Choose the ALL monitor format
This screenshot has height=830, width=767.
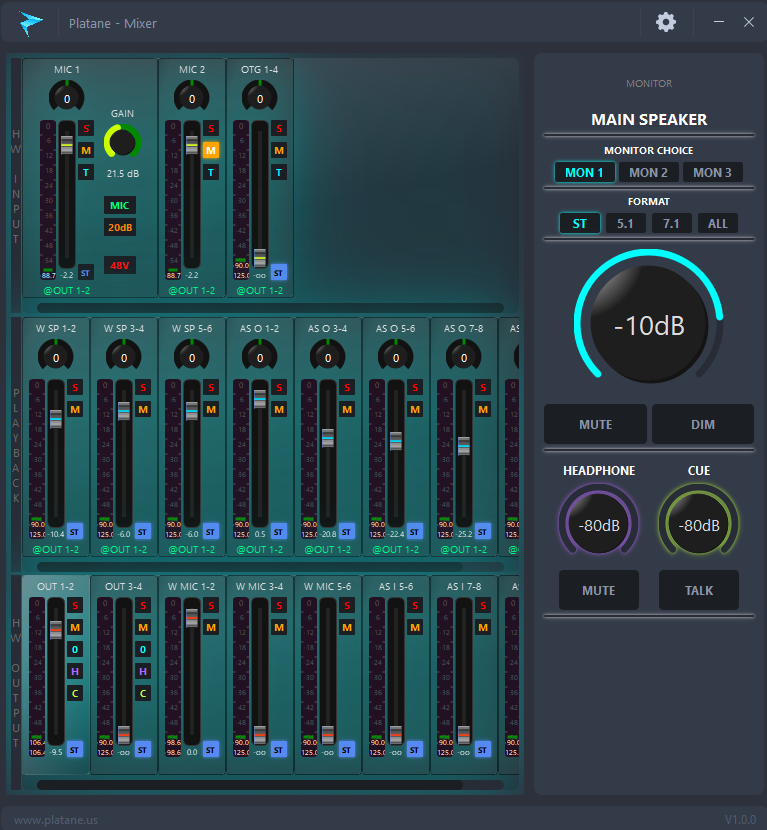(x=718, y=223)
